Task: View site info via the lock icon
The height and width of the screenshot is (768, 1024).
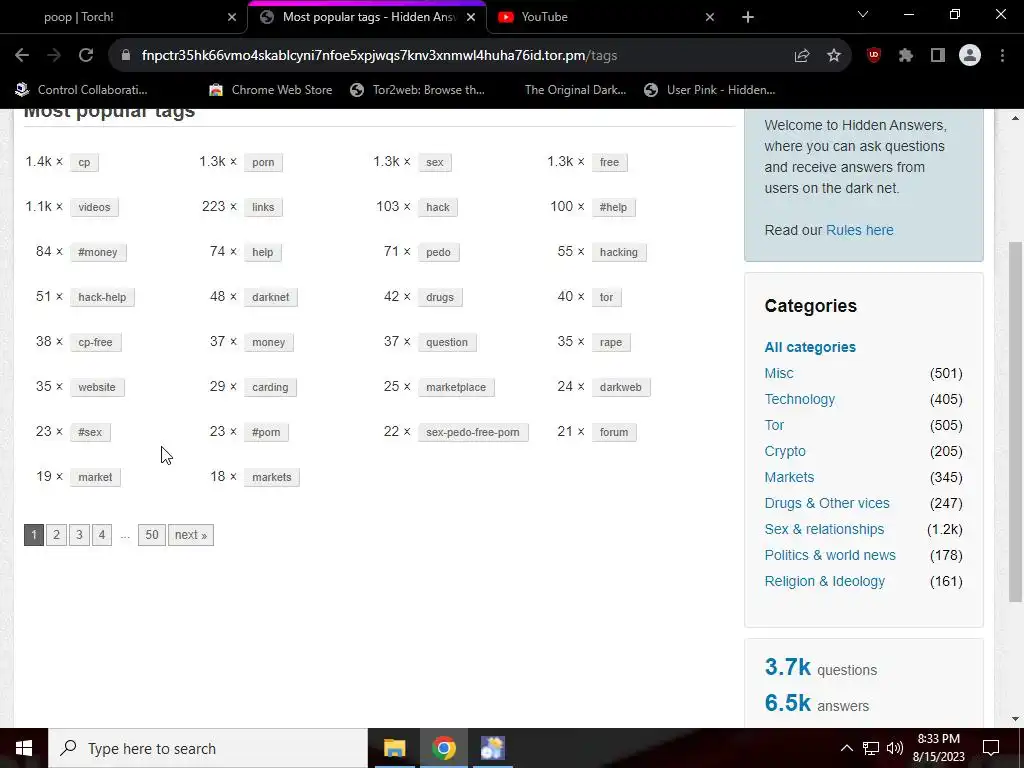Action: coord(126,56)
